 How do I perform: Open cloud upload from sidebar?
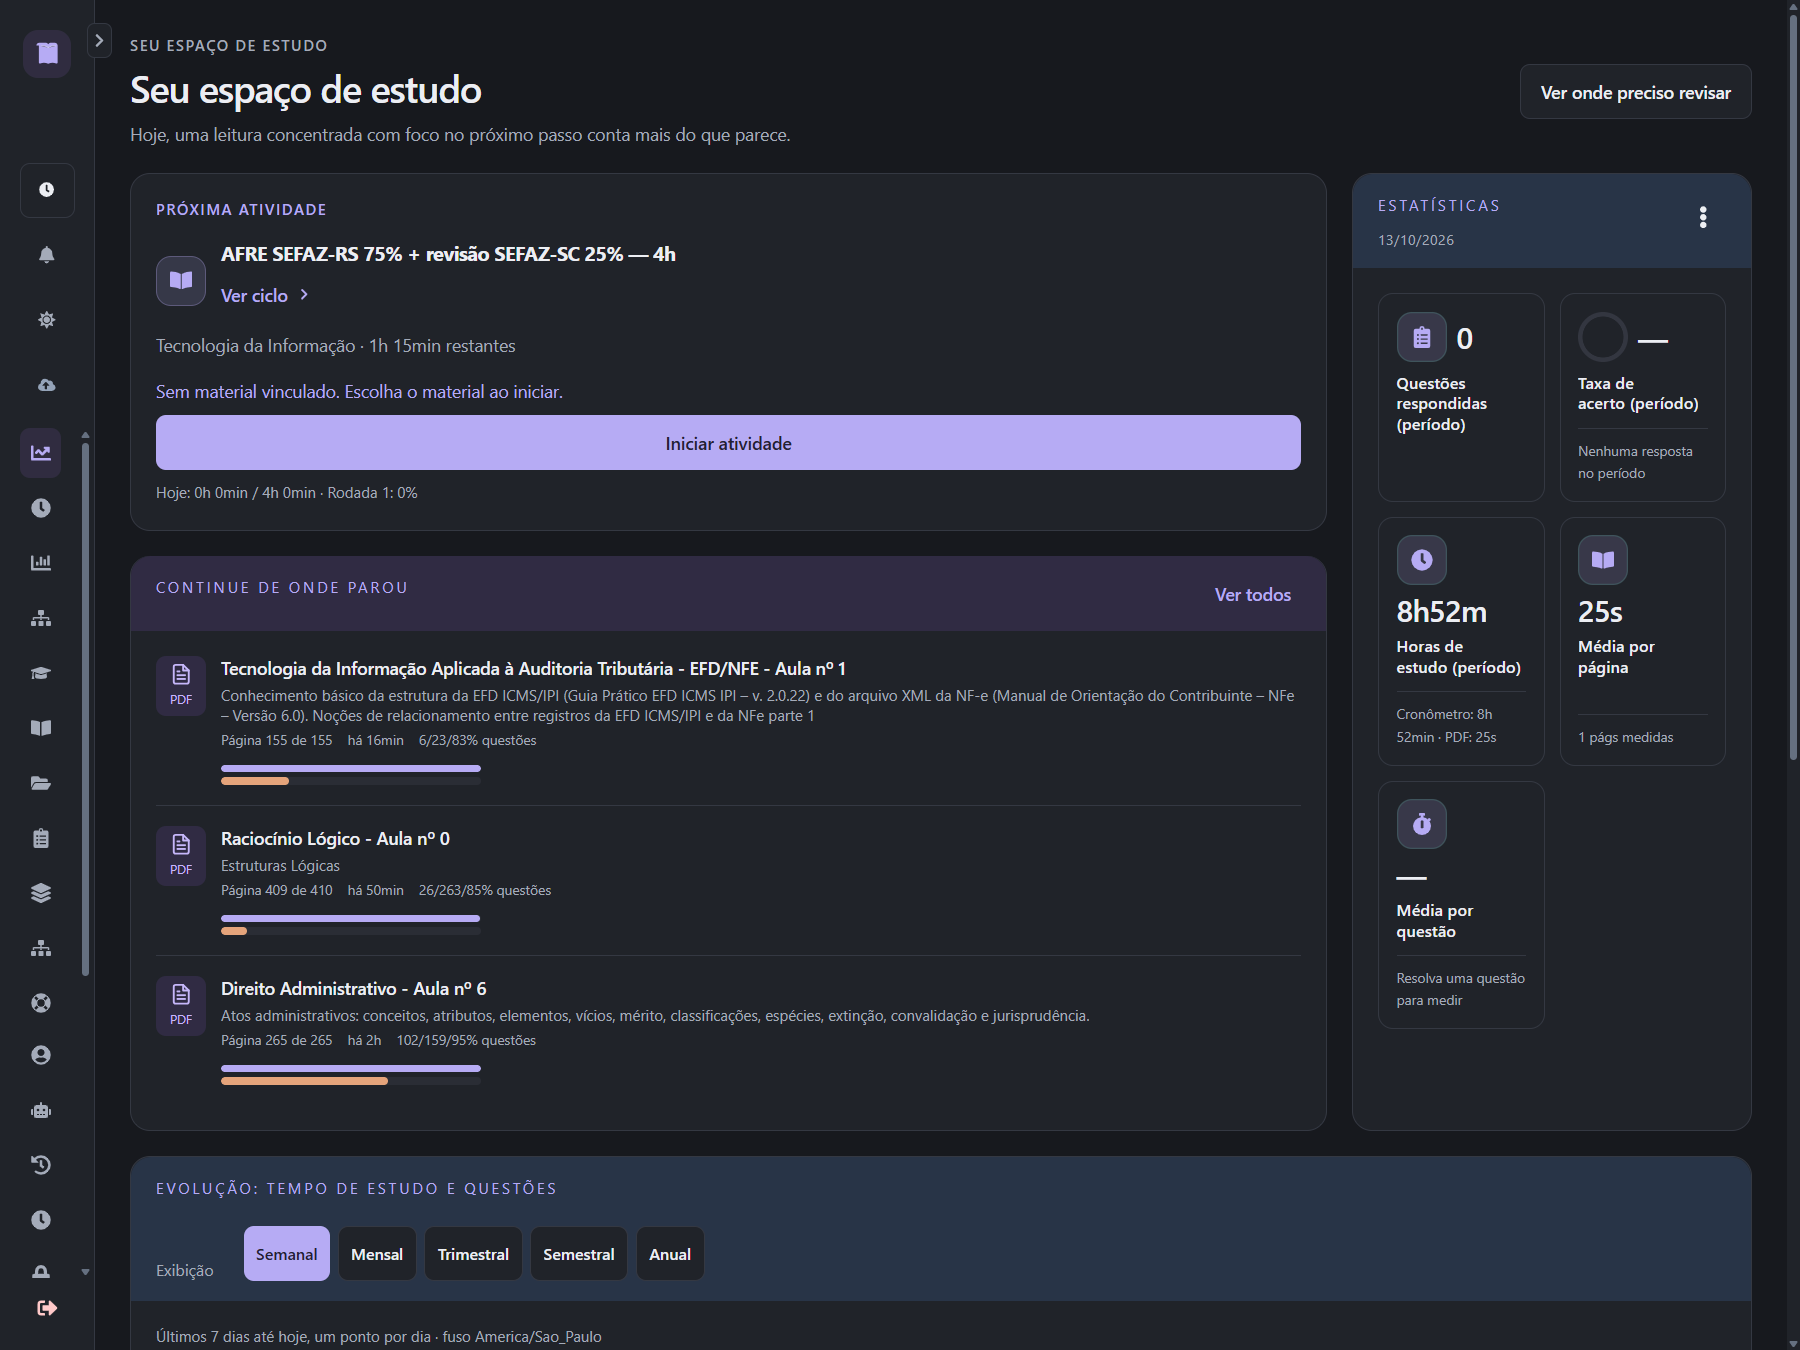click(x=46, y=385)
